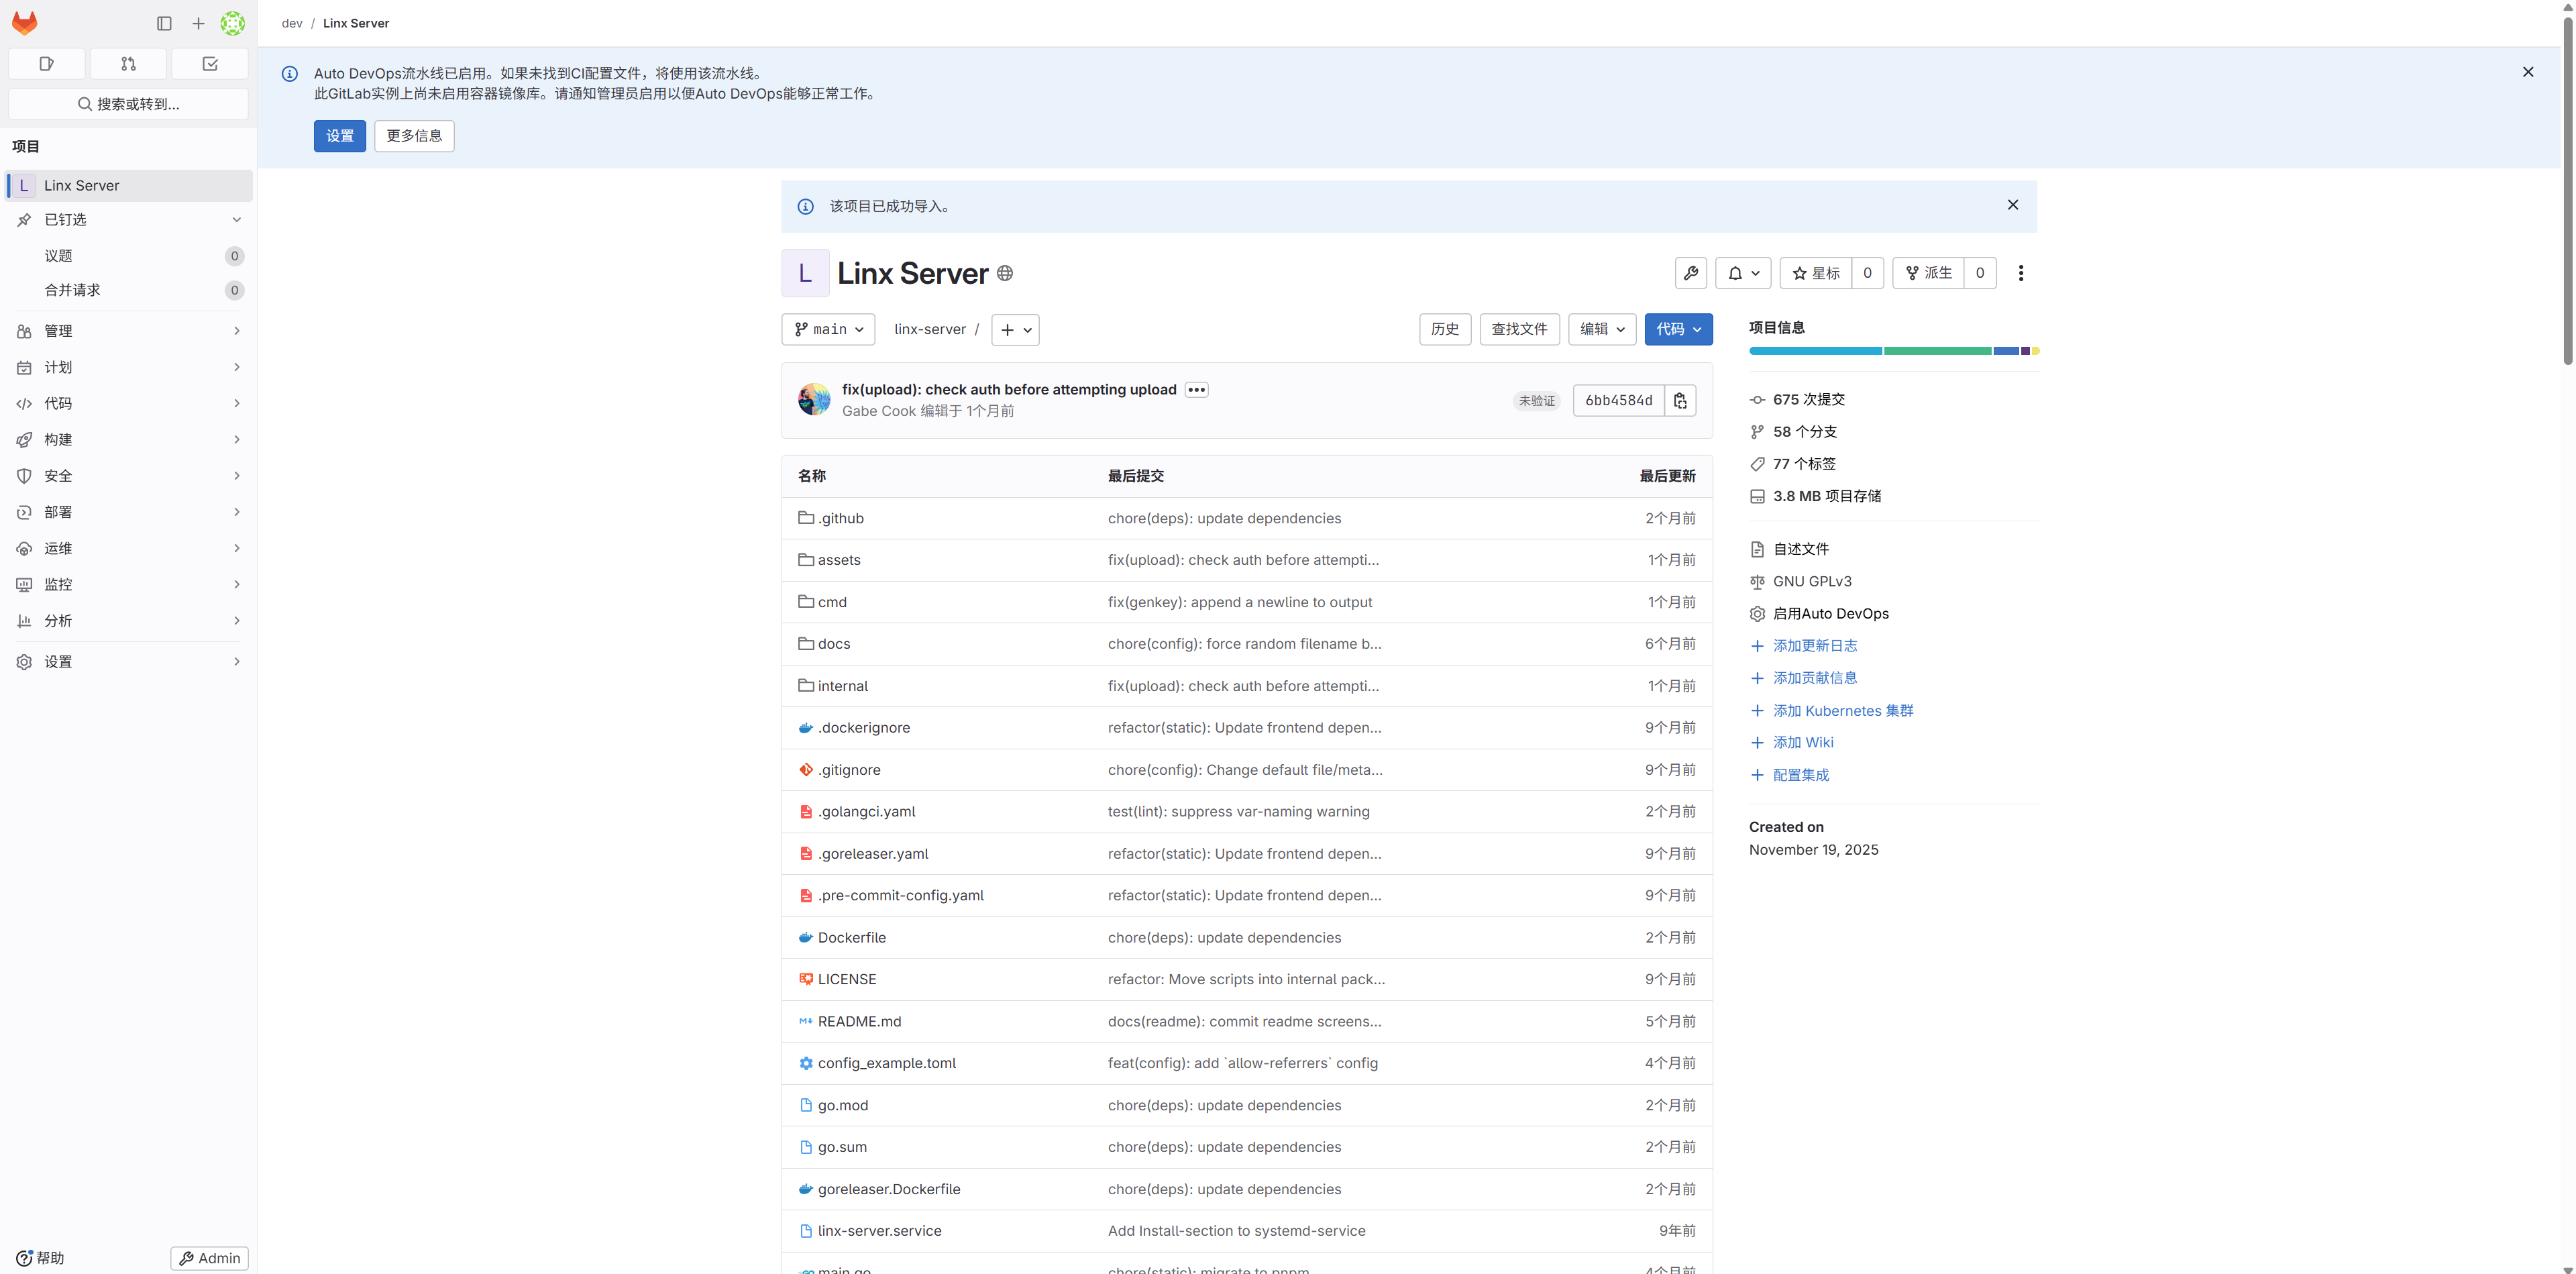Image resolution: width=2576 pixels, height=1274 pixels.
Task: Expand the 构建 sidebar menu
Action: (128, 440)
